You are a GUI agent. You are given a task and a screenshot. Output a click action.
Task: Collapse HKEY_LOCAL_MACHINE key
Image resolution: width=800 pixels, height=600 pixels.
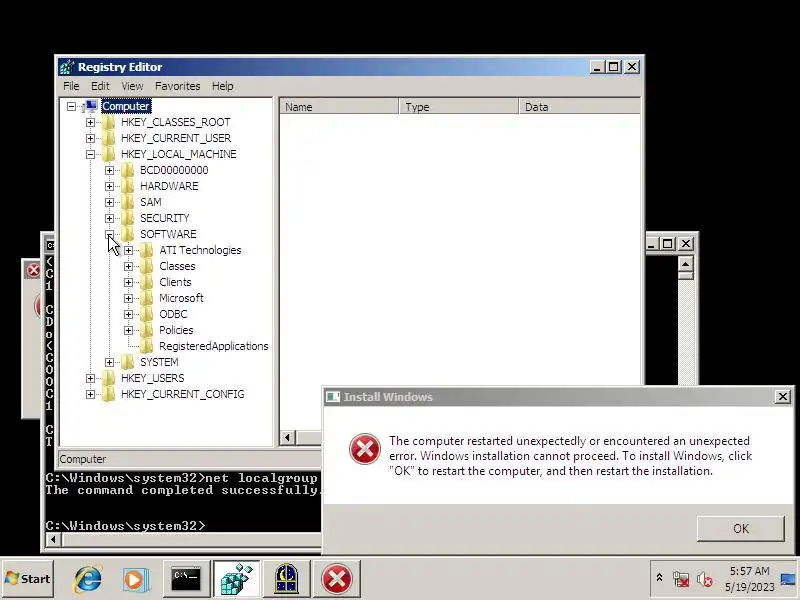pos(90,154)
